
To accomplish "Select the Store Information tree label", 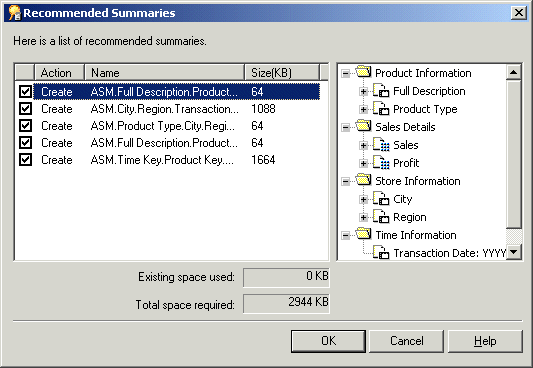I will tap(418, 181).
